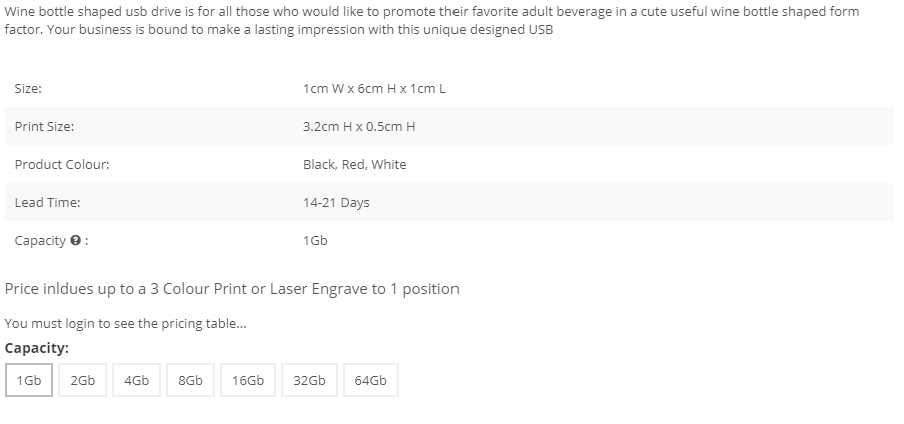Screen dimensions: 904x424
Task: Click the 14-21 Days lead time value
Action: click(336, 203)
